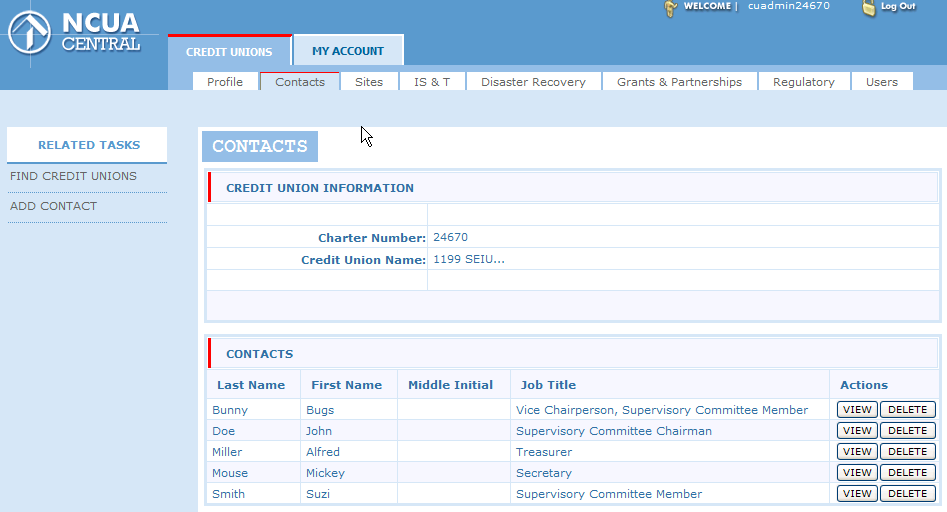Open the Profile sub-tab

(x=225, y=82)
